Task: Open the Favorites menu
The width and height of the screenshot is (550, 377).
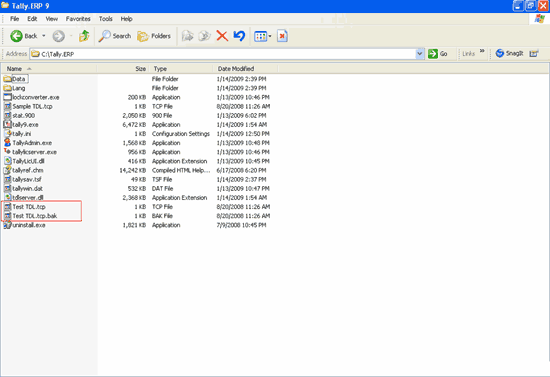Action: click(x=78, y=19)
